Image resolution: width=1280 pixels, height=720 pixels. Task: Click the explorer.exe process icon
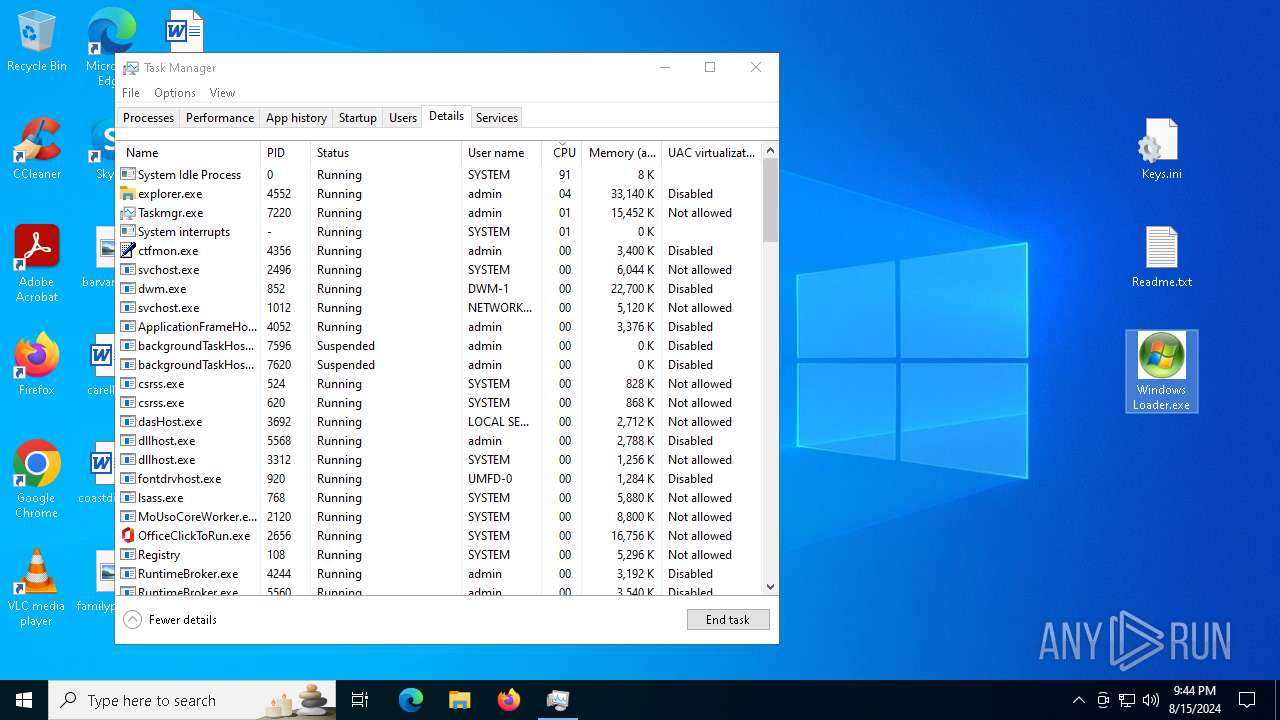(128, 194)
